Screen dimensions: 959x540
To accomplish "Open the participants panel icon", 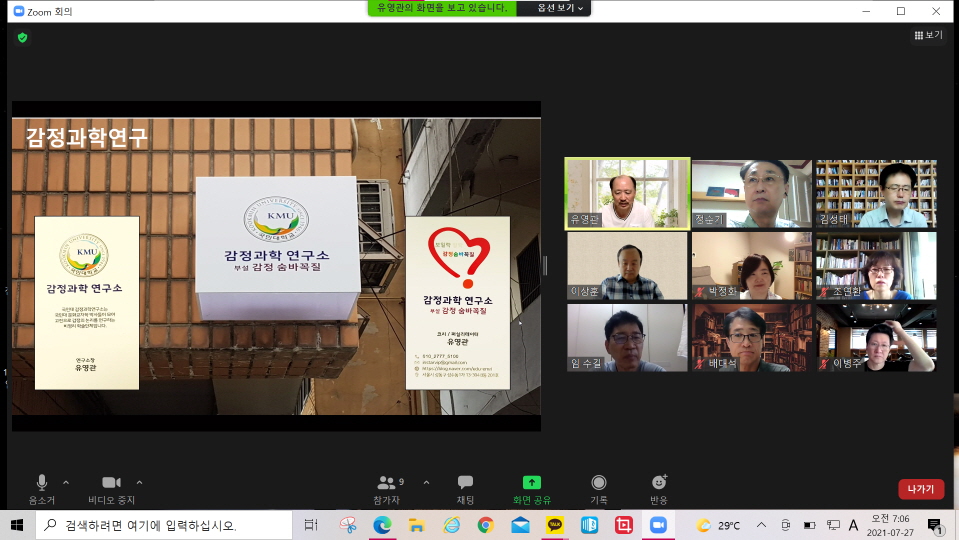I will 386,483.
